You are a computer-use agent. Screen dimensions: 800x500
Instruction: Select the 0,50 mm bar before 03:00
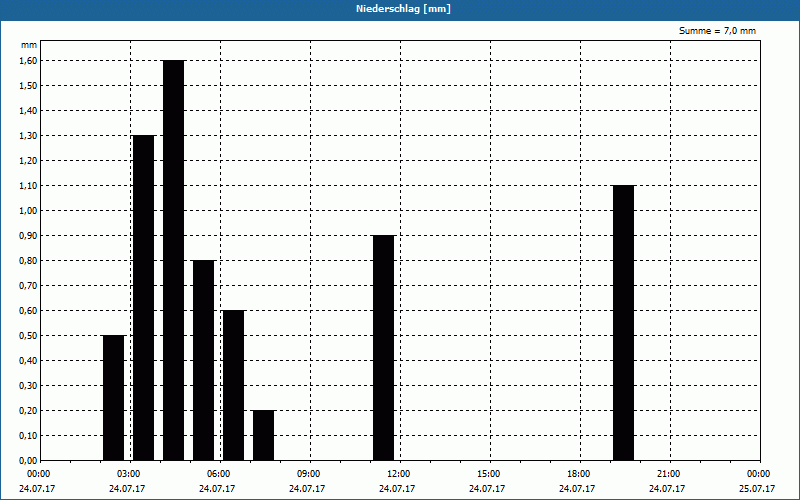tap(113, 398)
